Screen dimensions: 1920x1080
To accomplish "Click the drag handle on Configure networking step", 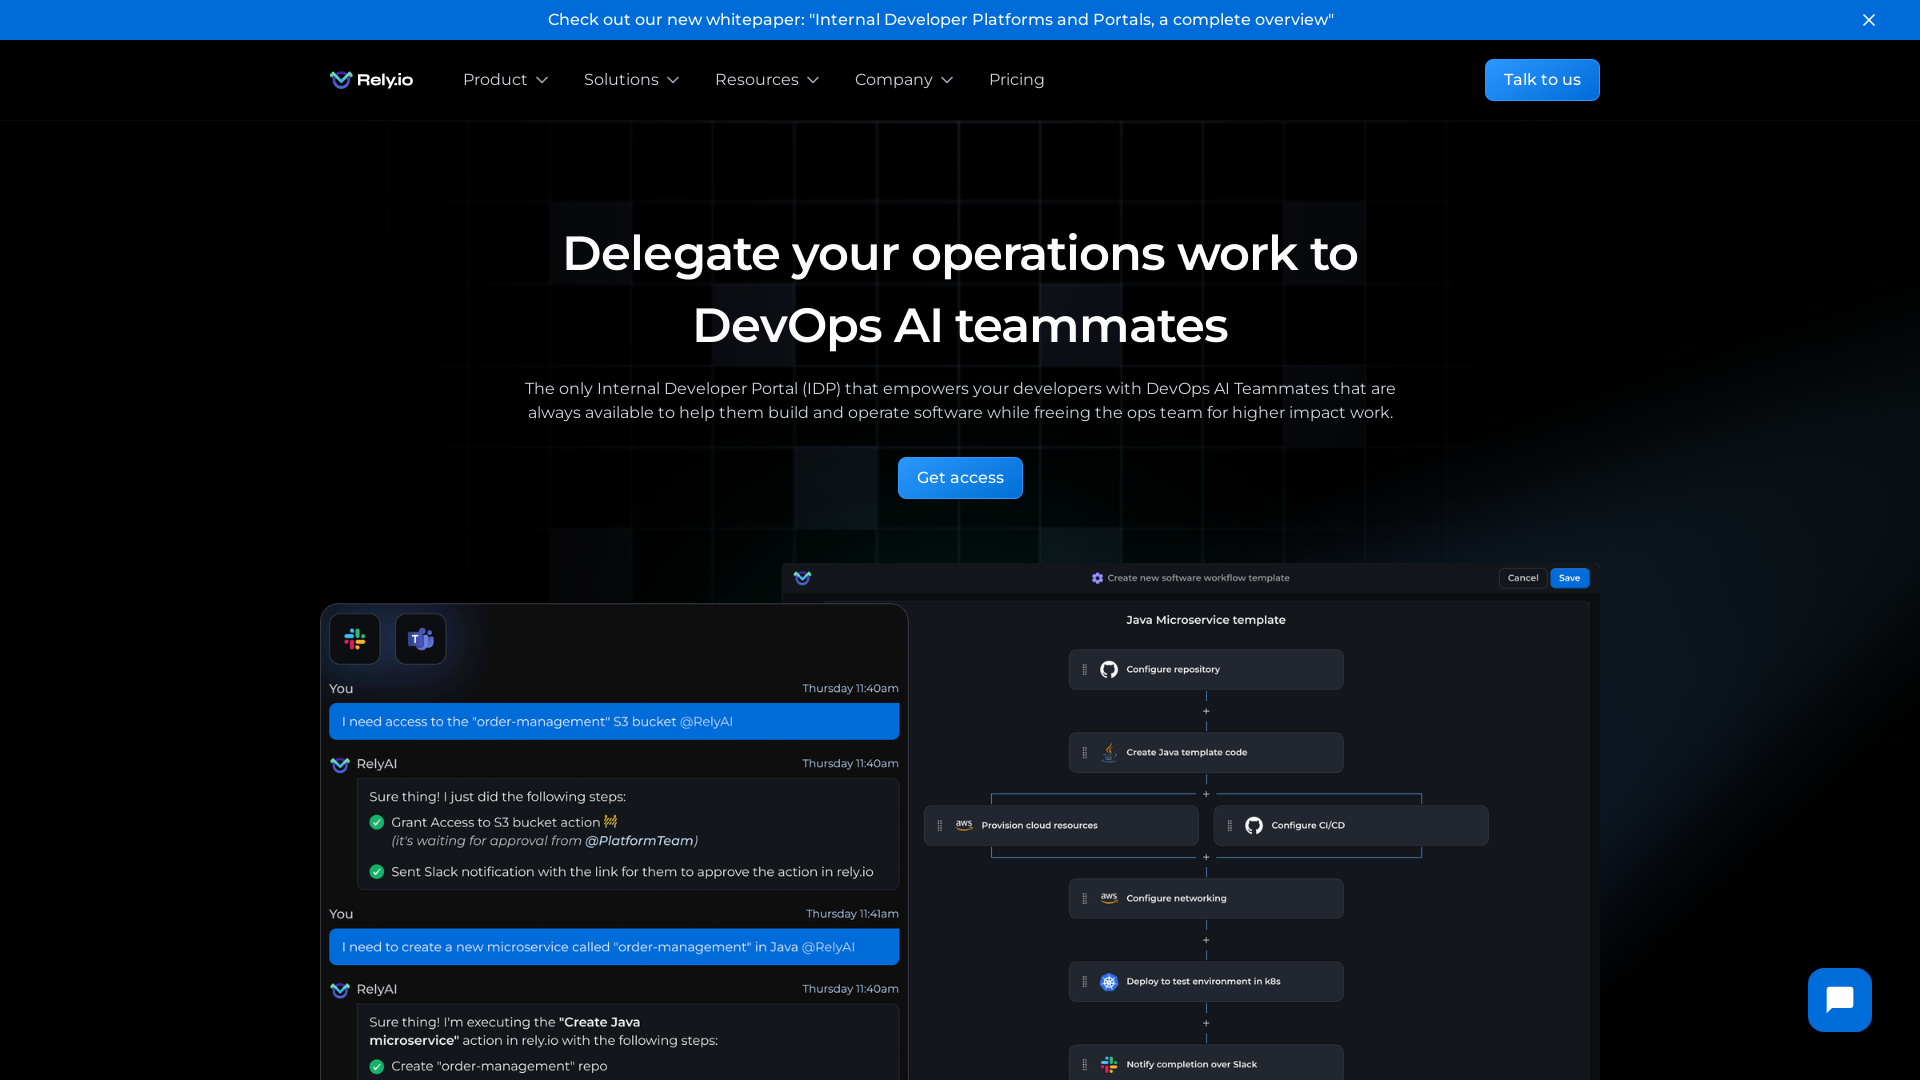I will click(x=1085, y=899).
